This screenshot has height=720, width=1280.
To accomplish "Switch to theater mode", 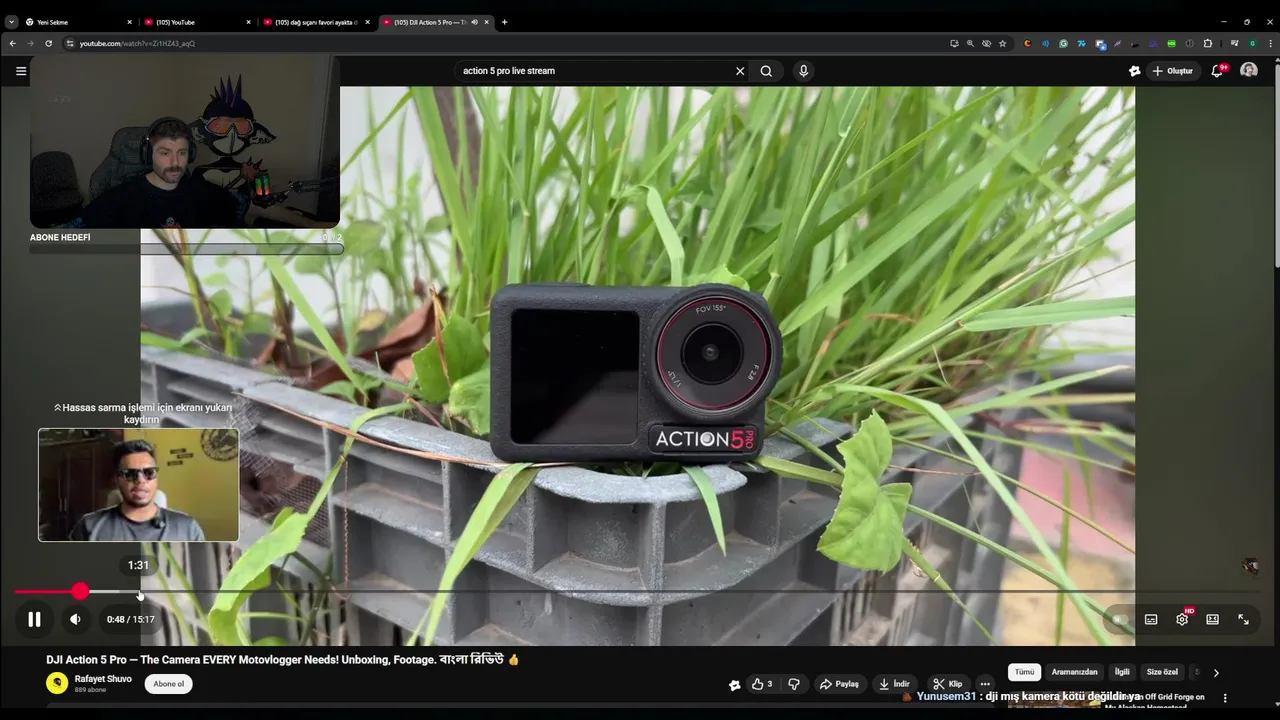I will [x=1212, y=619].
